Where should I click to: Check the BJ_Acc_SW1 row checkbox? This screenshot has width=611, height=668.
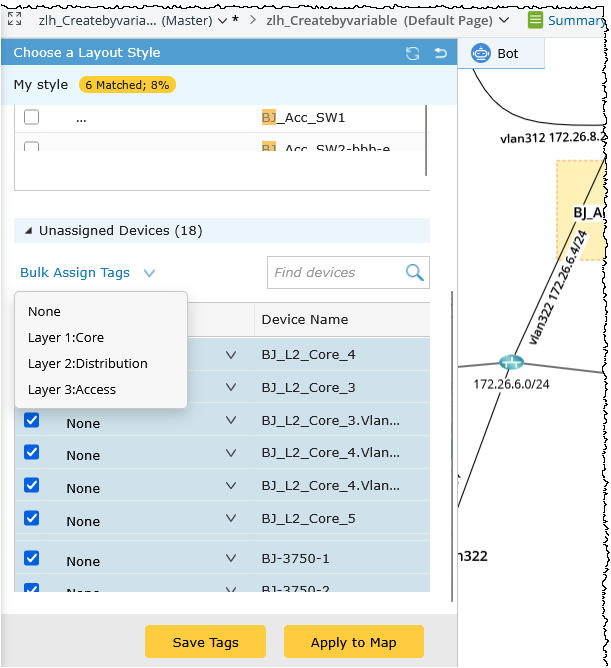tap(31, 118)
